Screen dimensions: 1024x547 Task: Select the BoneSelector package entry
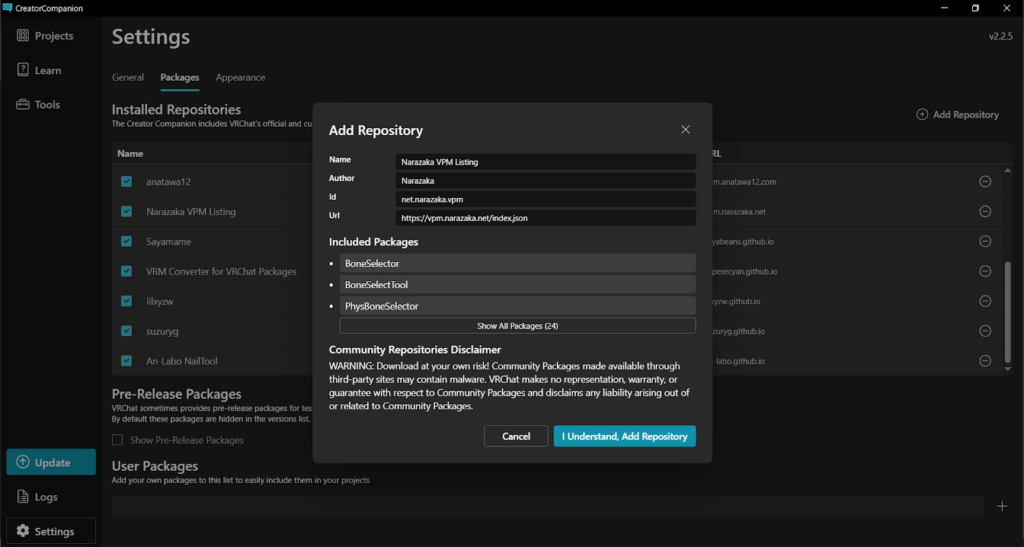[x=517, y=264]
